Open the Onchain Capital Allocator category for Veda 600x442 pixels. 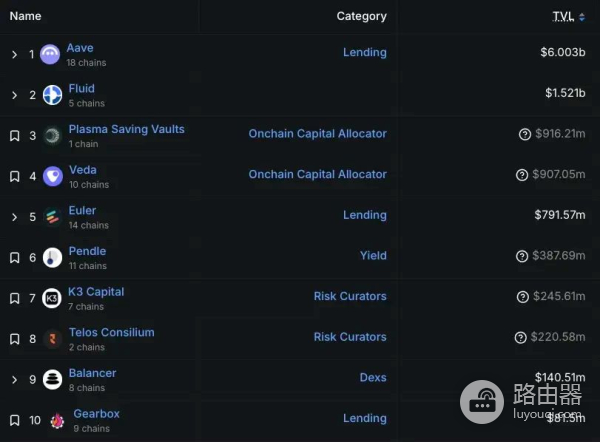click(x=317, y=174)
